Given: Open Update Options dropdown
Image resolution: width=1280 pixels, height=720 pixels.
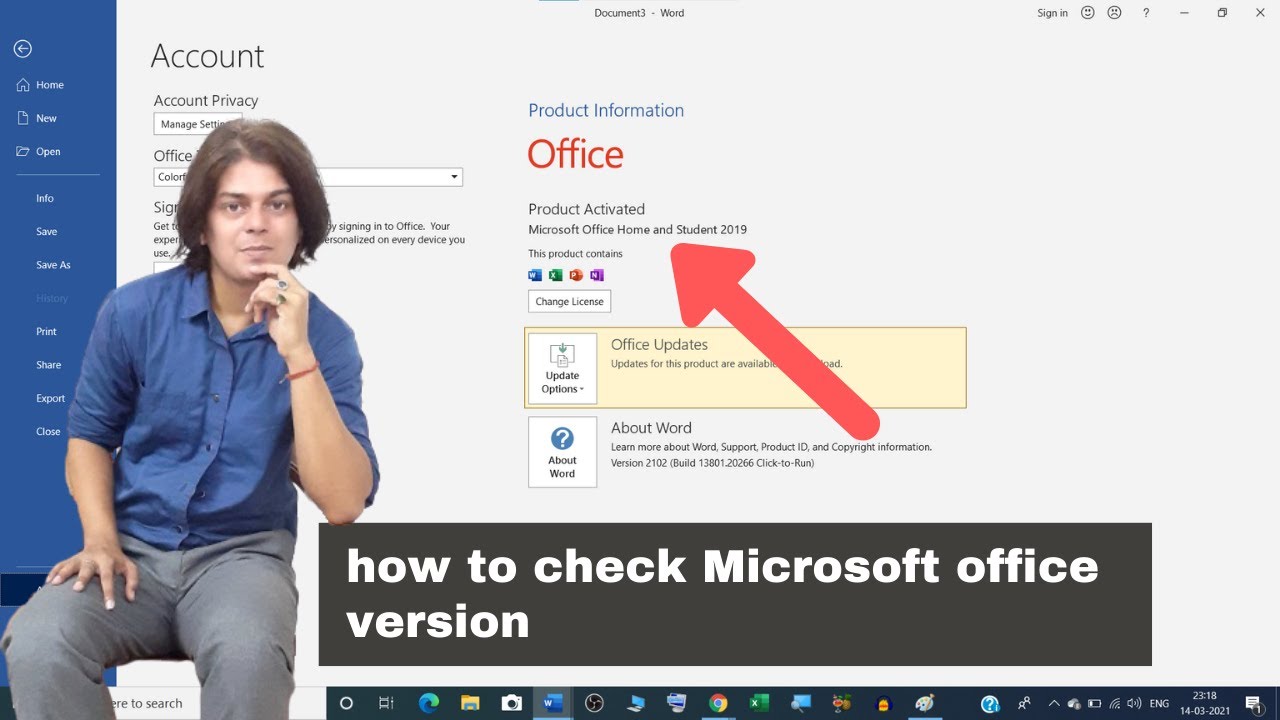Looking at the screenshot, I should 562,368.
